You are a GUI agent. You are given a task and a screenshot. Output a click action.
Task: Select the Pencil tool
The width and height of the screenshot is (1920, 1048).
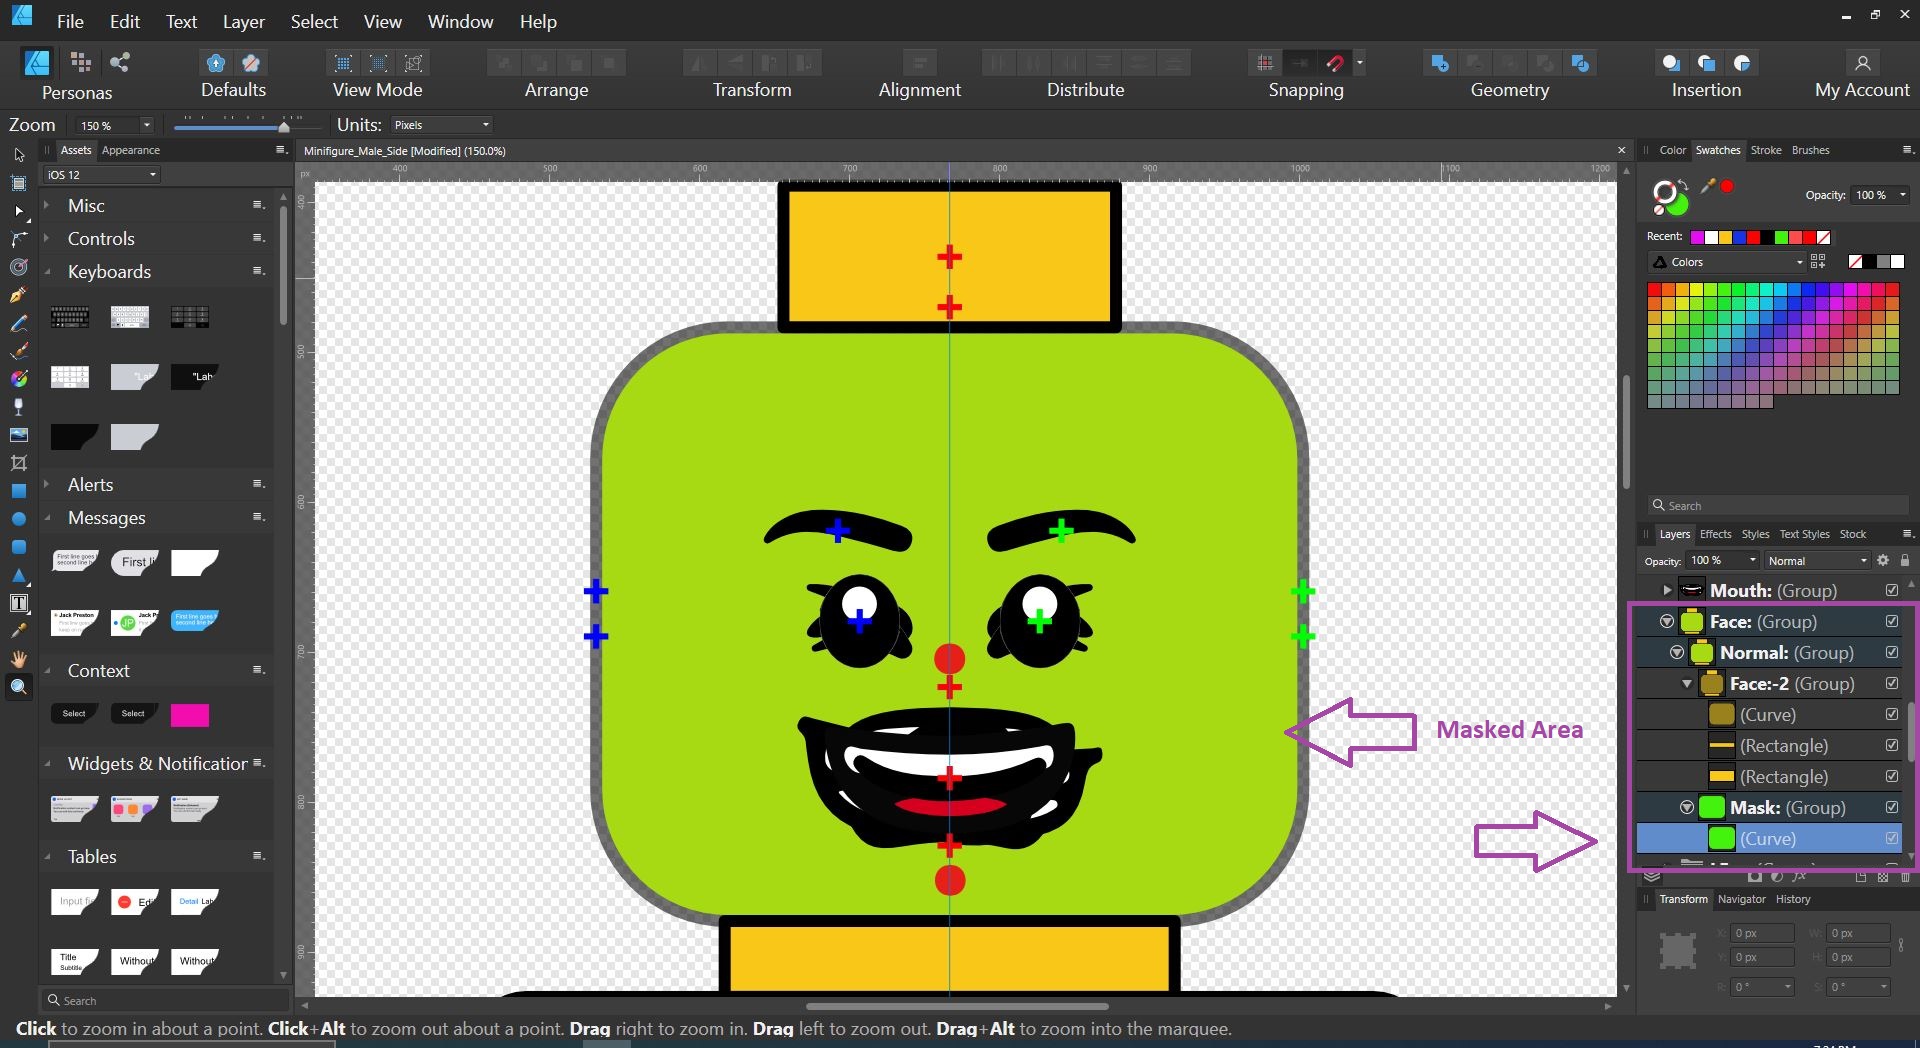(x=18, y=323)
